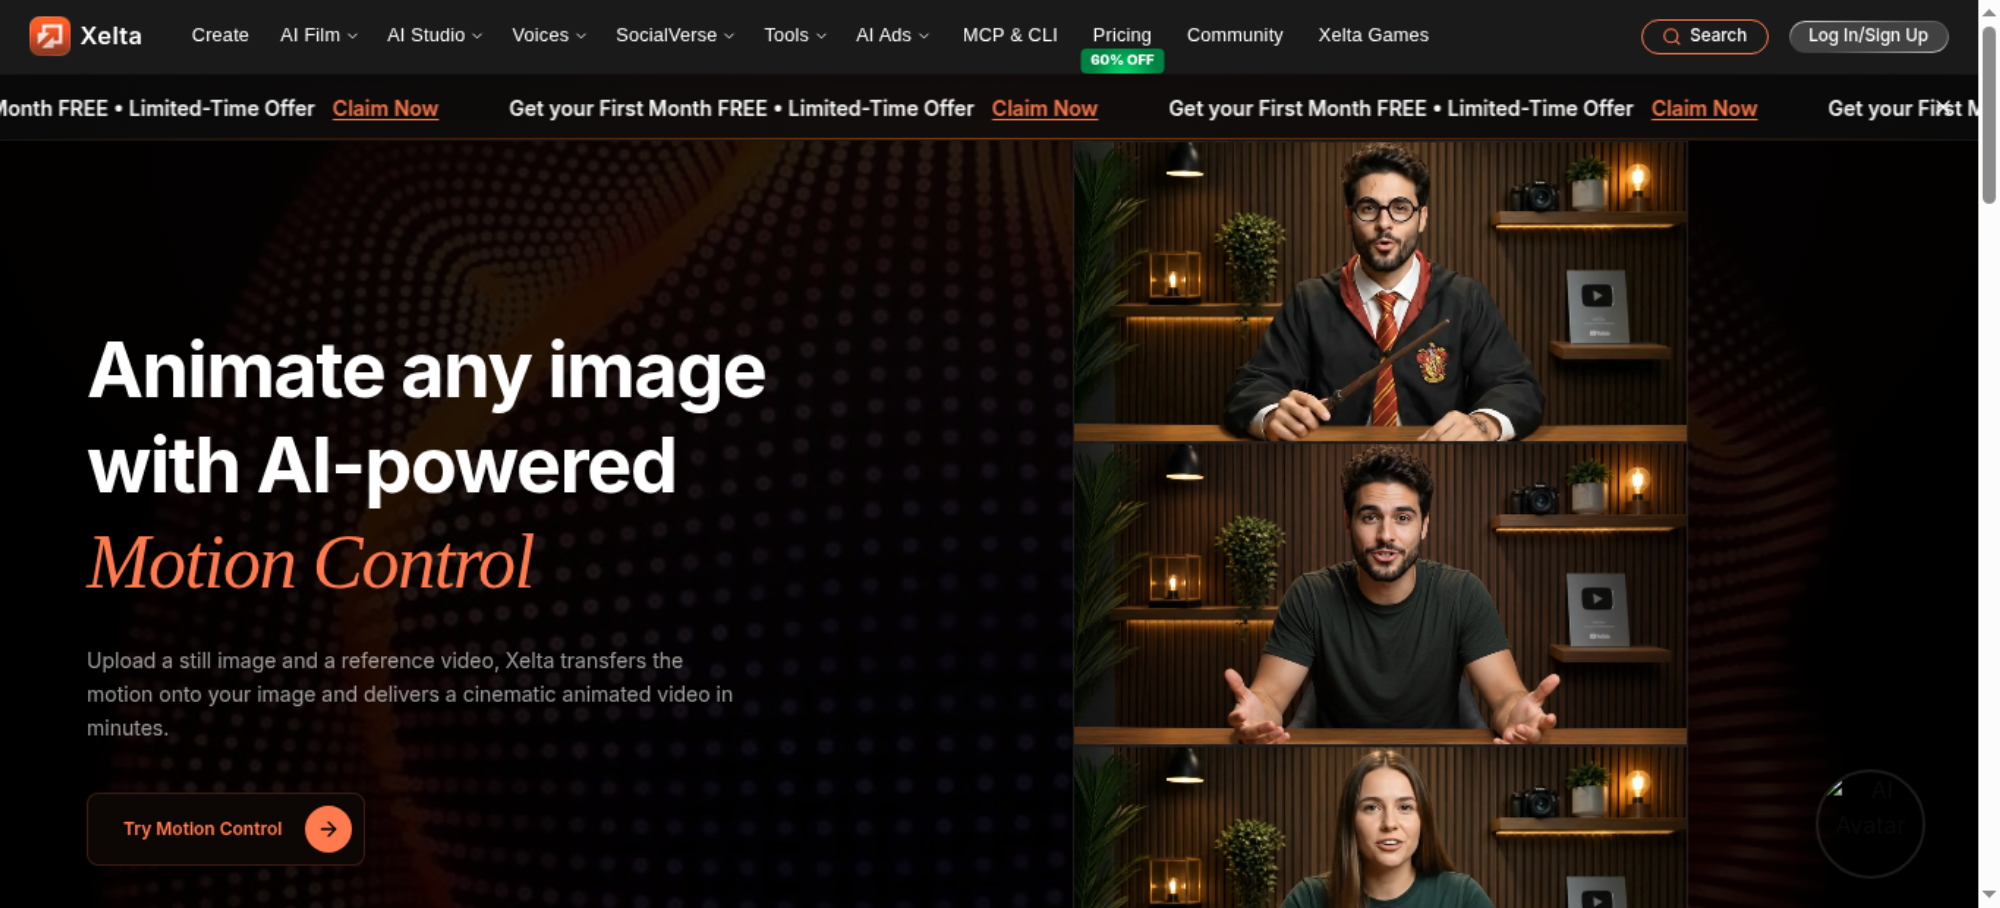Viewport: 2000px width, 908px height.
Task: Click the Xelta logo icon
Action: [x=49, y=36]
